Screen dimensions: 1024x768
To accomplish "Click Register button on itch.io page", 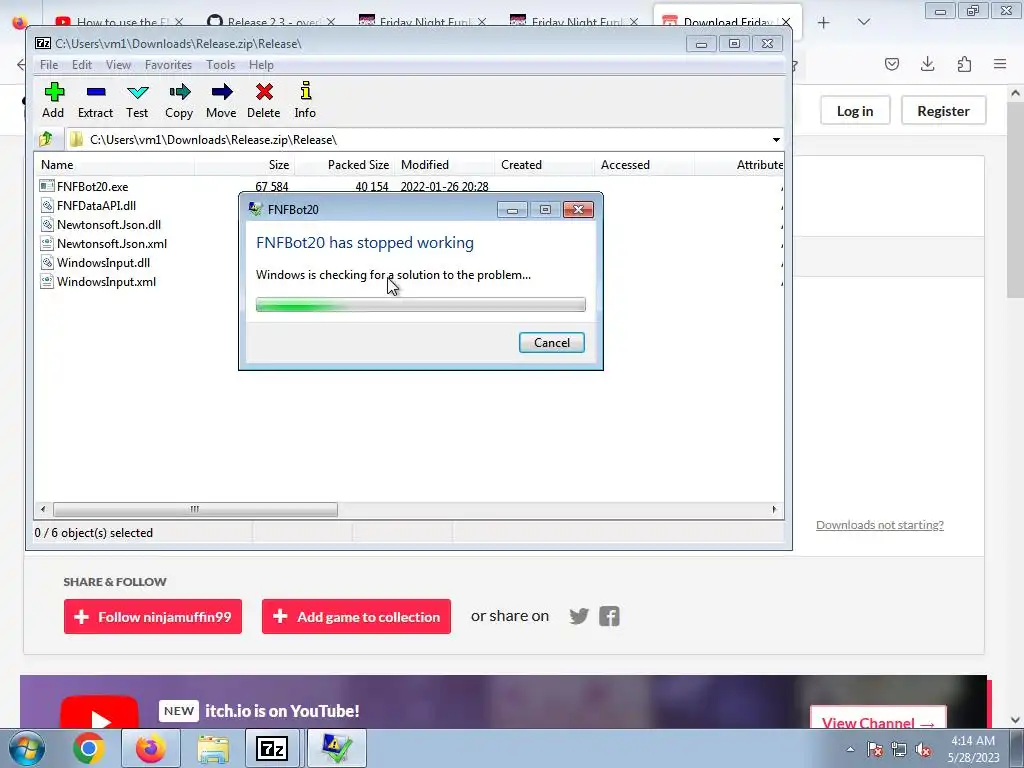I will (943, 111).
